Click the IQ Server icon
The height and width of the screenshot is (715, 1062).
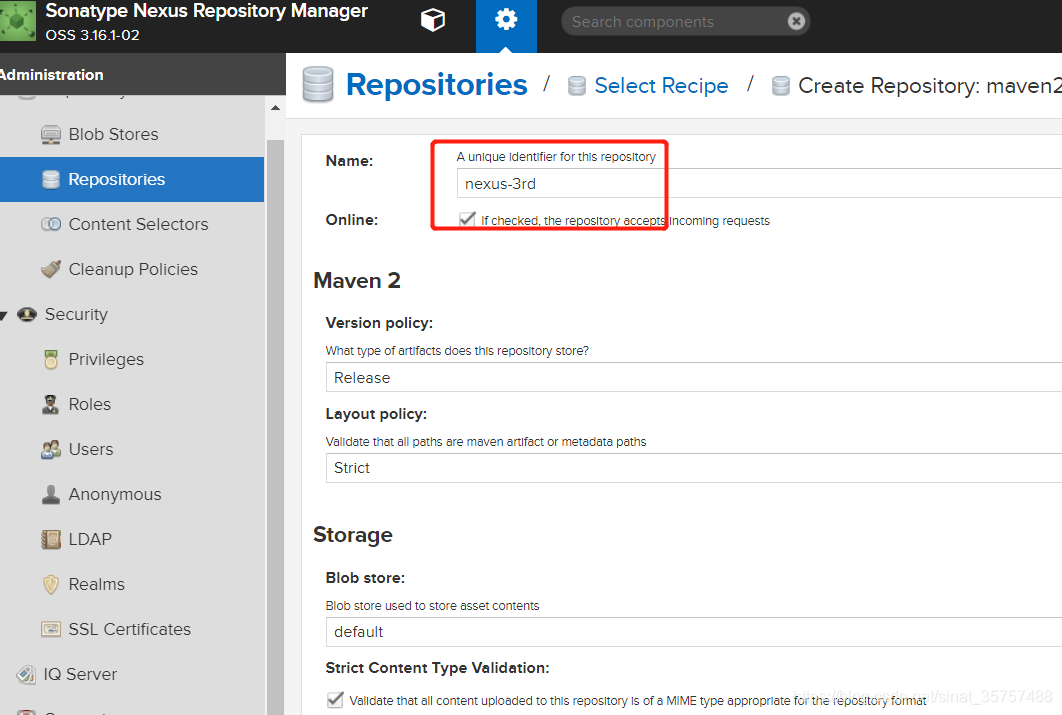(26, 674)
